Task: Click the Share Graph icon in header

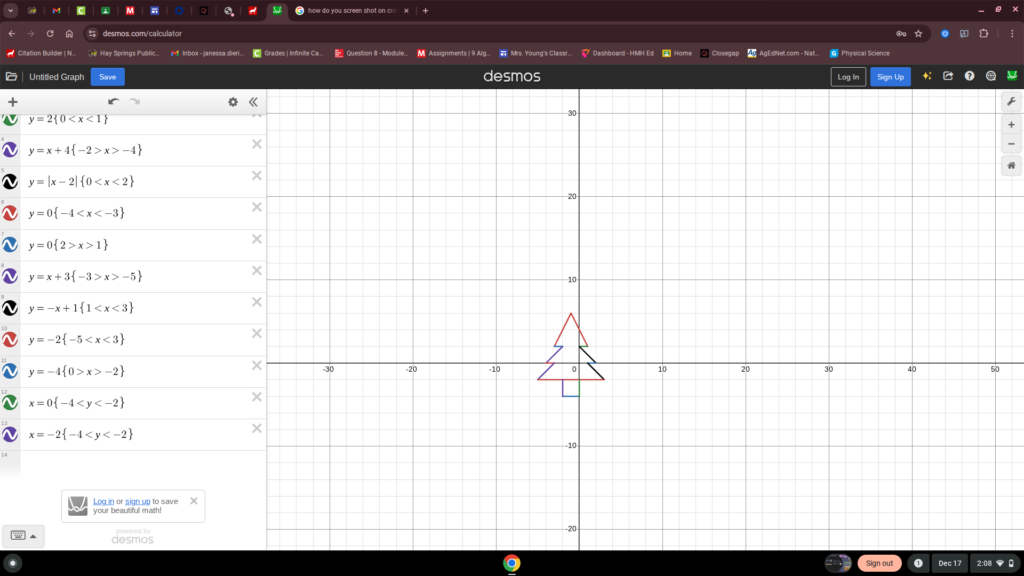Action: (948, 76)
